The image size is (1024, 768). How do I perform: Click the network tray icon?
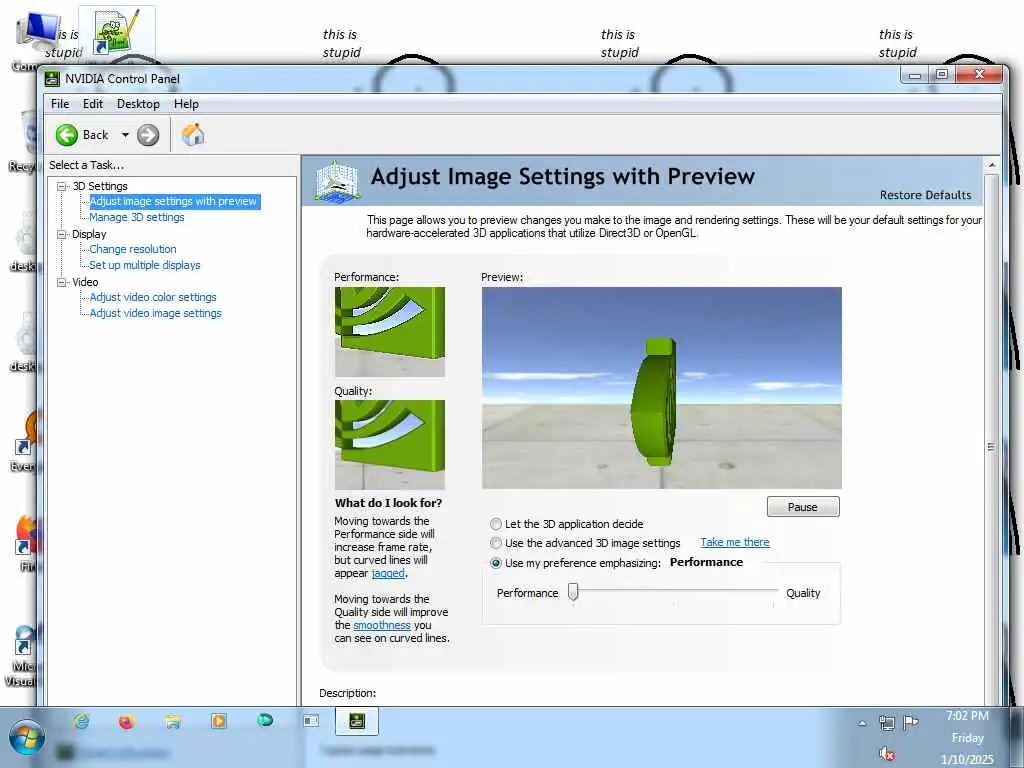(x=886, y=722)
